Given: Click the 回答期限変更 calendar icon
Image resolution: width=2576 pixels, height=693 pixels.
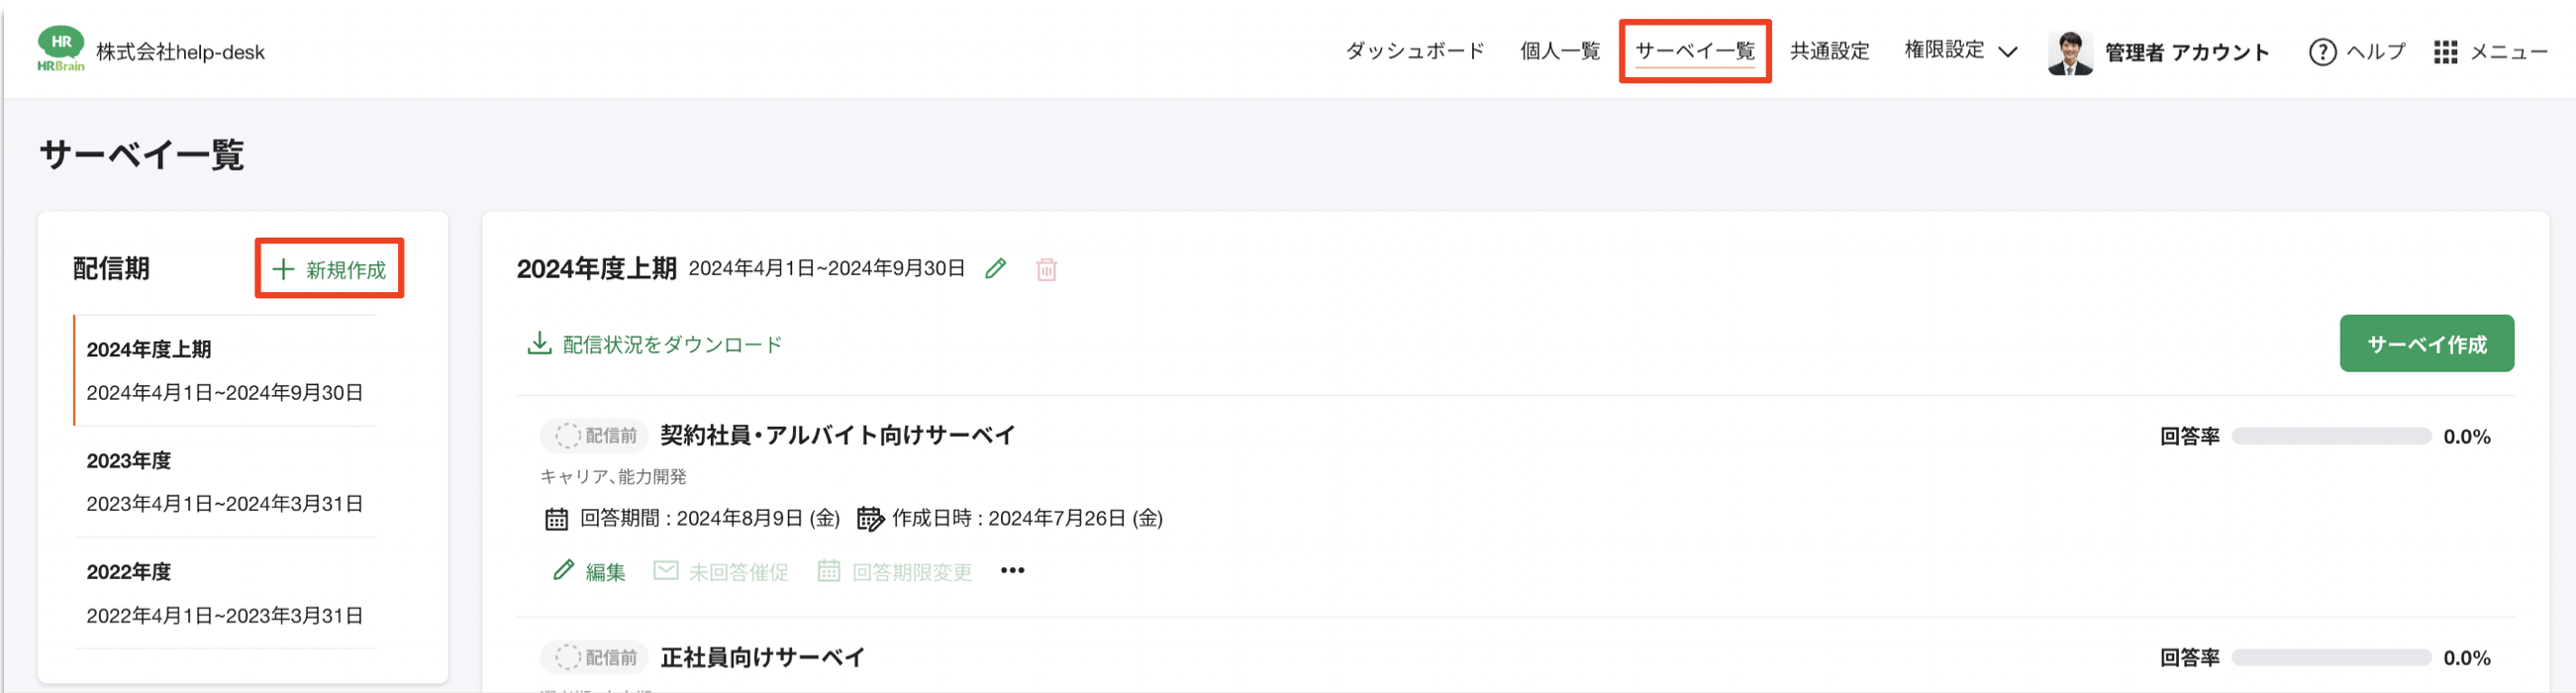Looking at the screenshot, I should coord(829,570).
